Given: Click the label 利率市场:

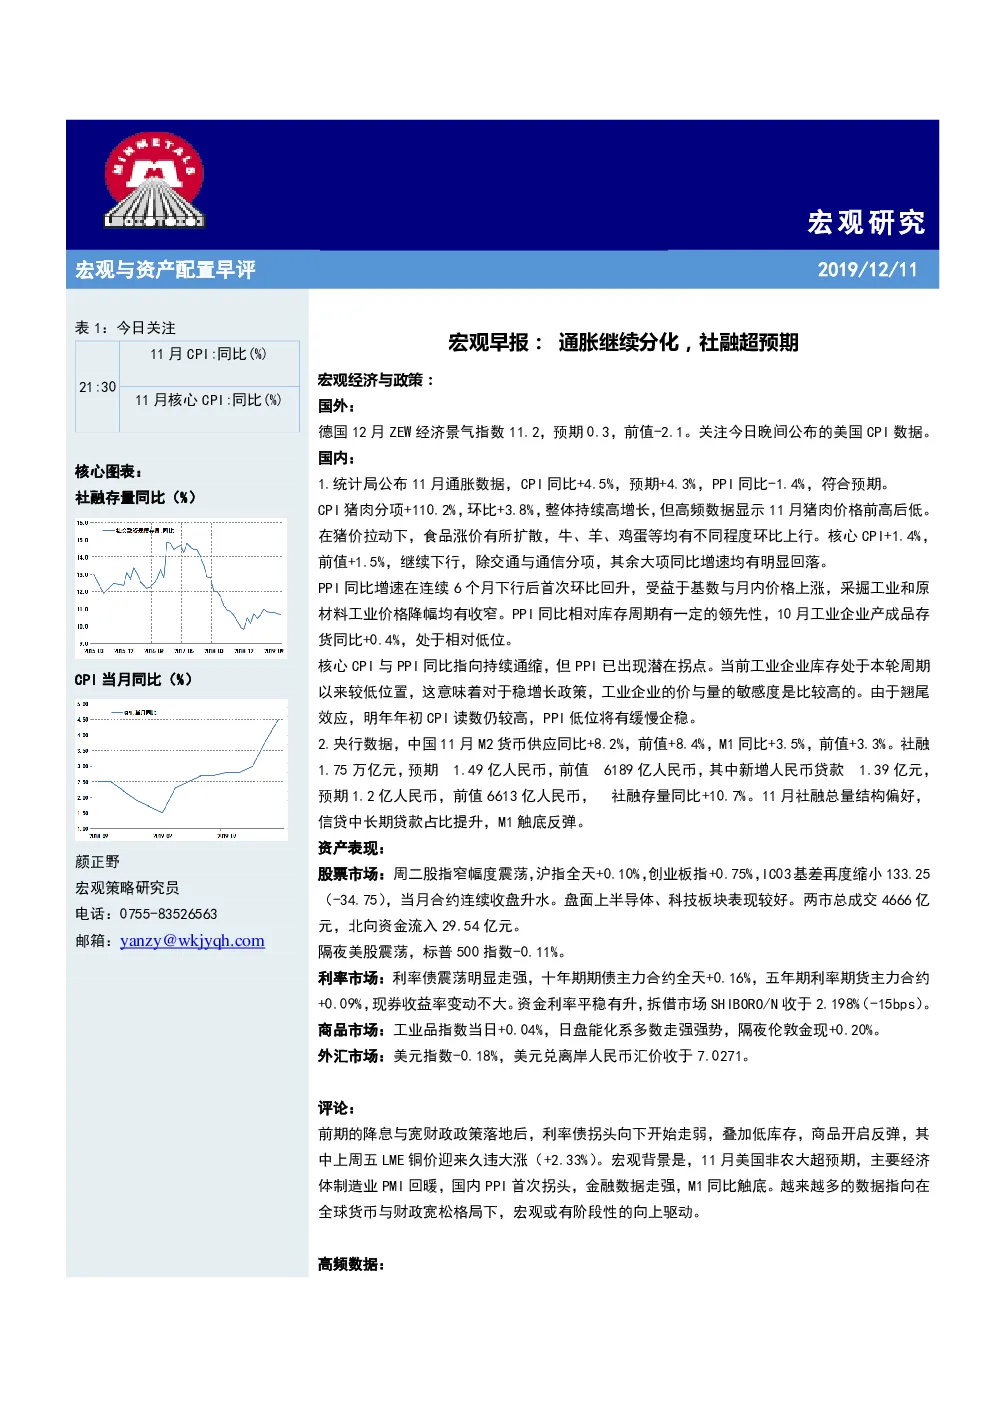Looking at the screenshot, I should (351, 978).
